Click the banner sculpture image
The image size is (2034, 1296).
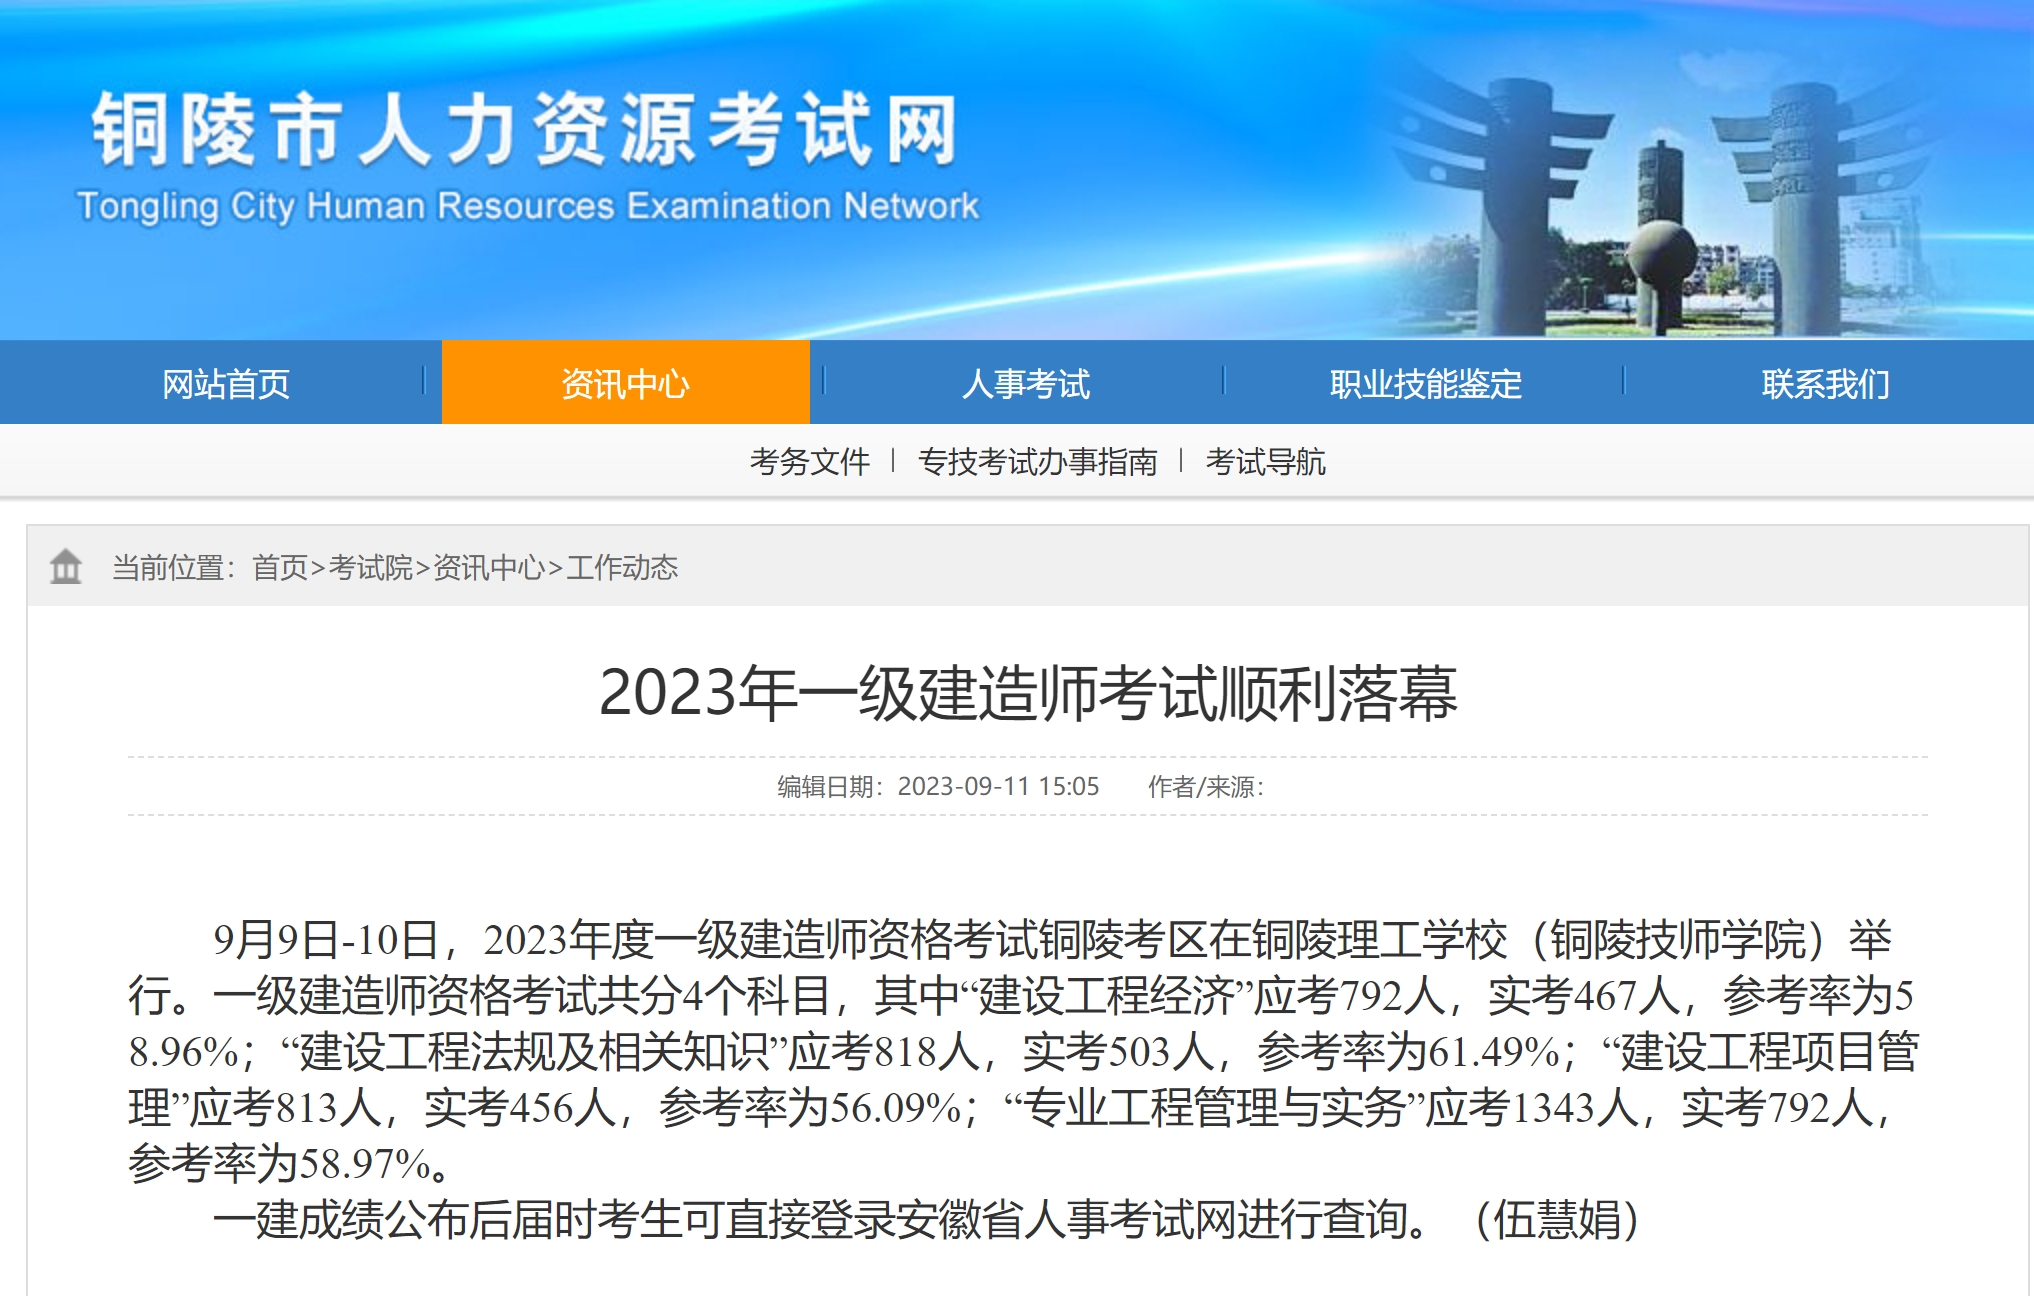click(1660, 205)
